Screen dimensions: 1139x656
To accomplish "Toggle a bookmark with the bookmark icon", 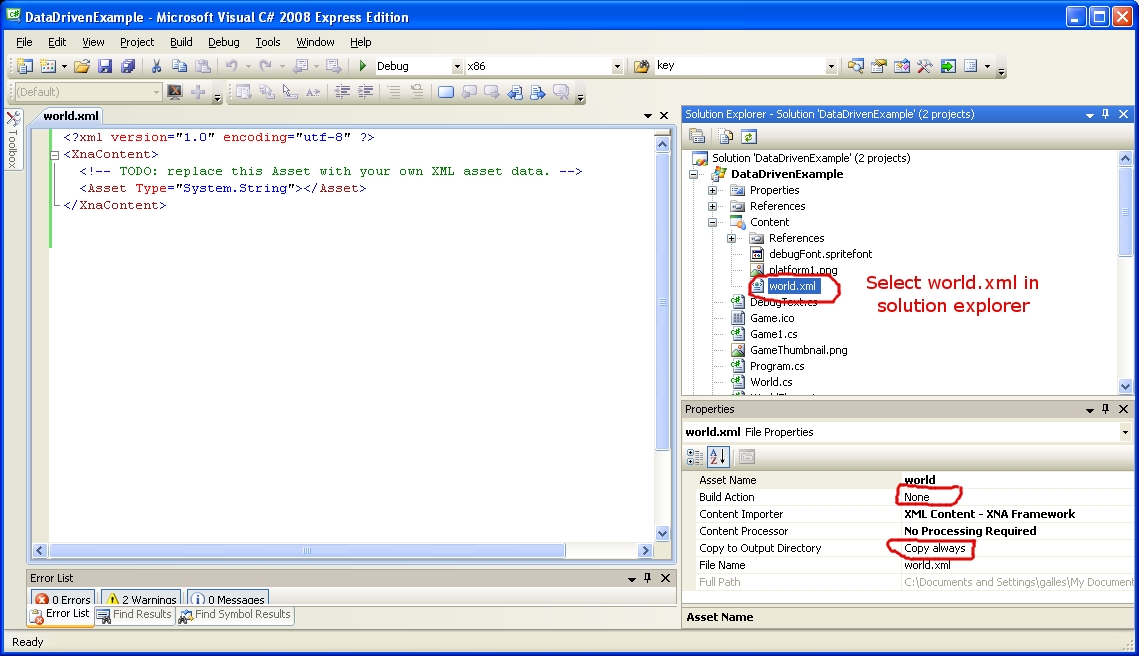I will [446, 92].
